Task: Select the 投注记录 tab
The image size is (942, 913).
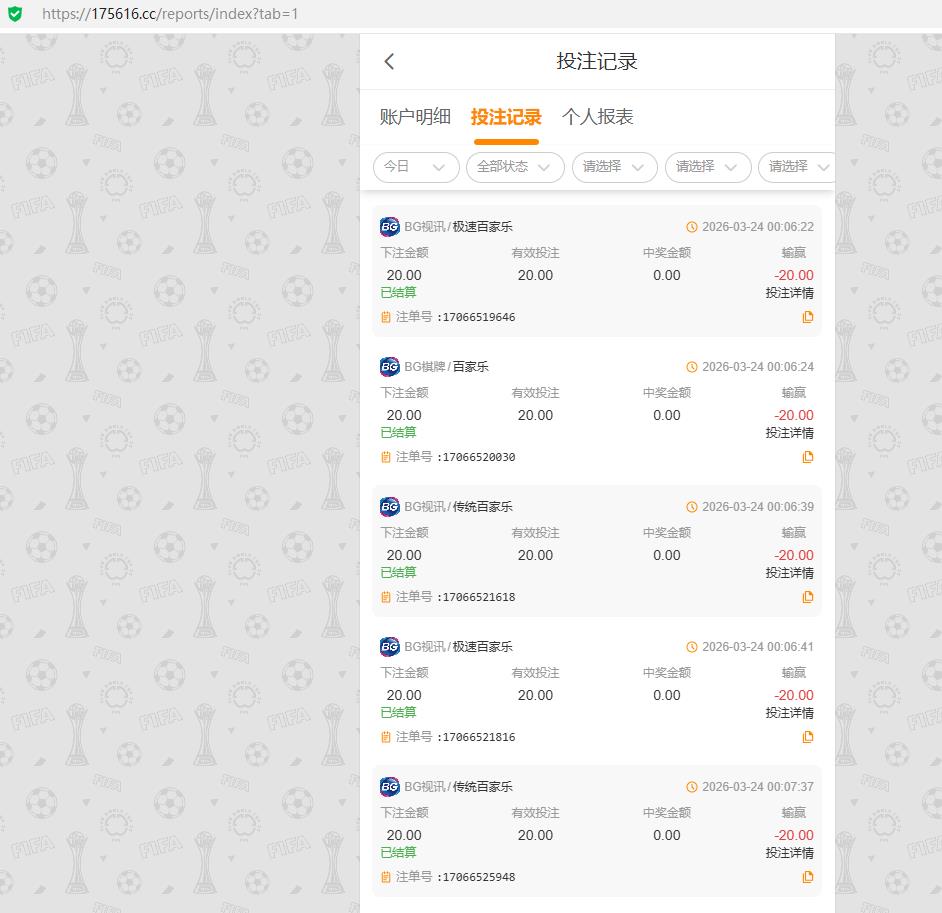Action: (x=506, y=117)
